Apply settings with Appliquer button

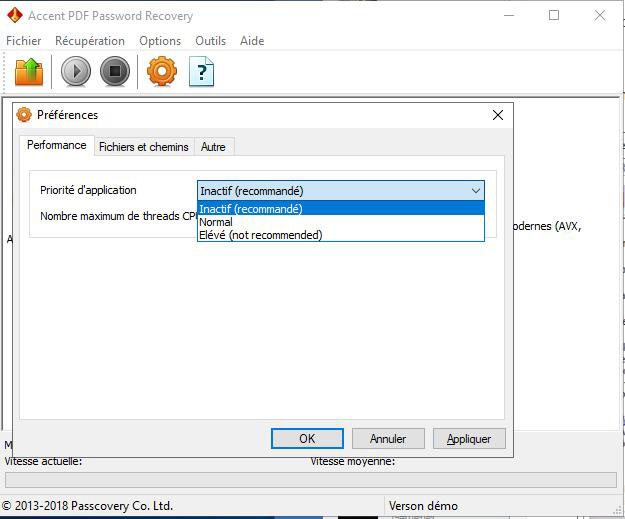tap(469, 439)
